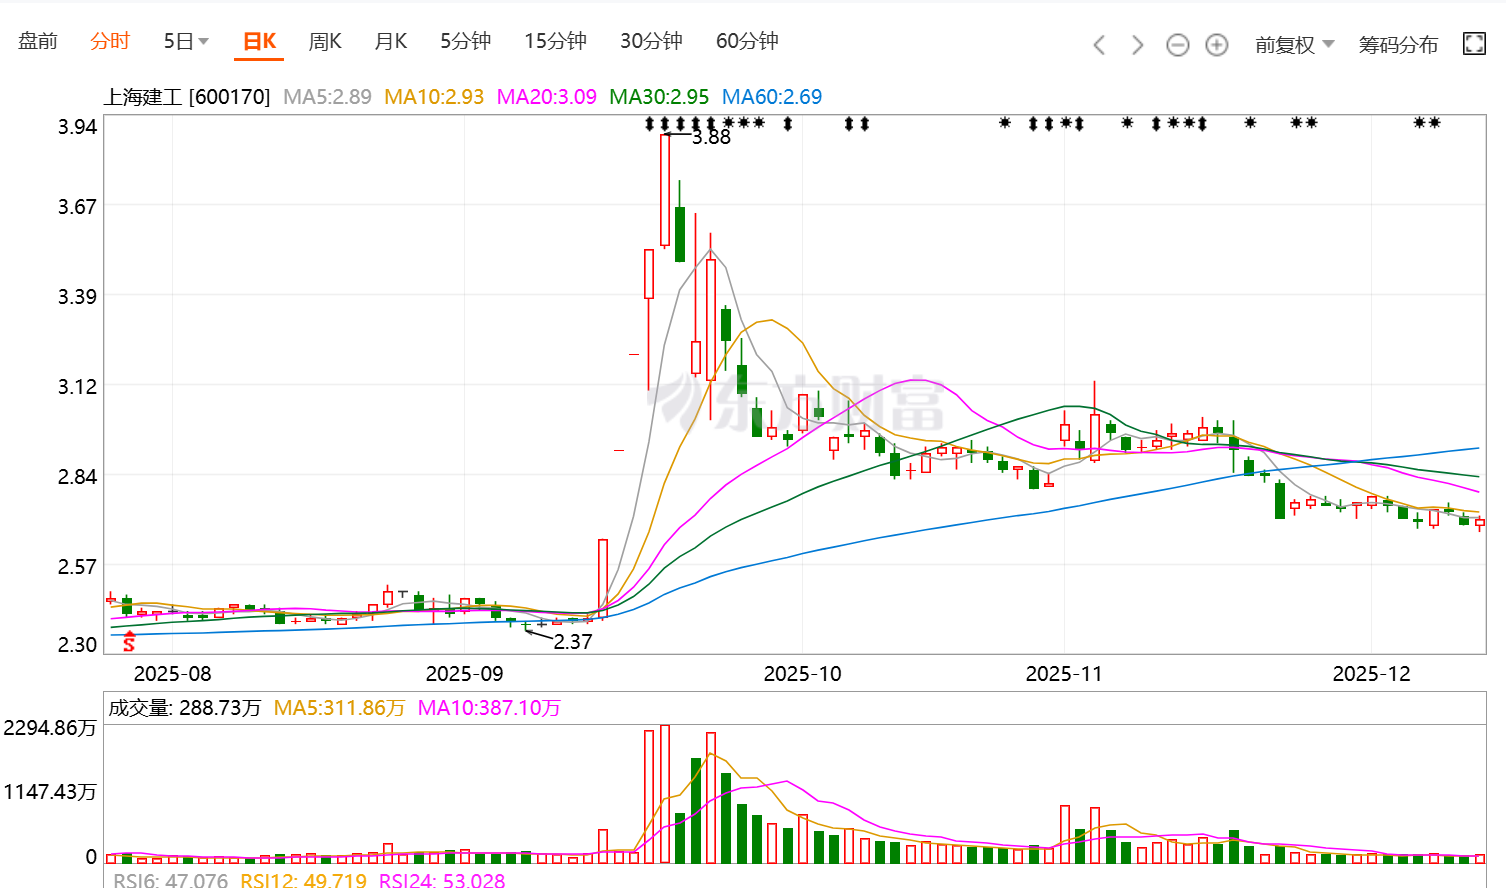
Task: Click RSI12: 49.719 label
Action: point(304,880)
